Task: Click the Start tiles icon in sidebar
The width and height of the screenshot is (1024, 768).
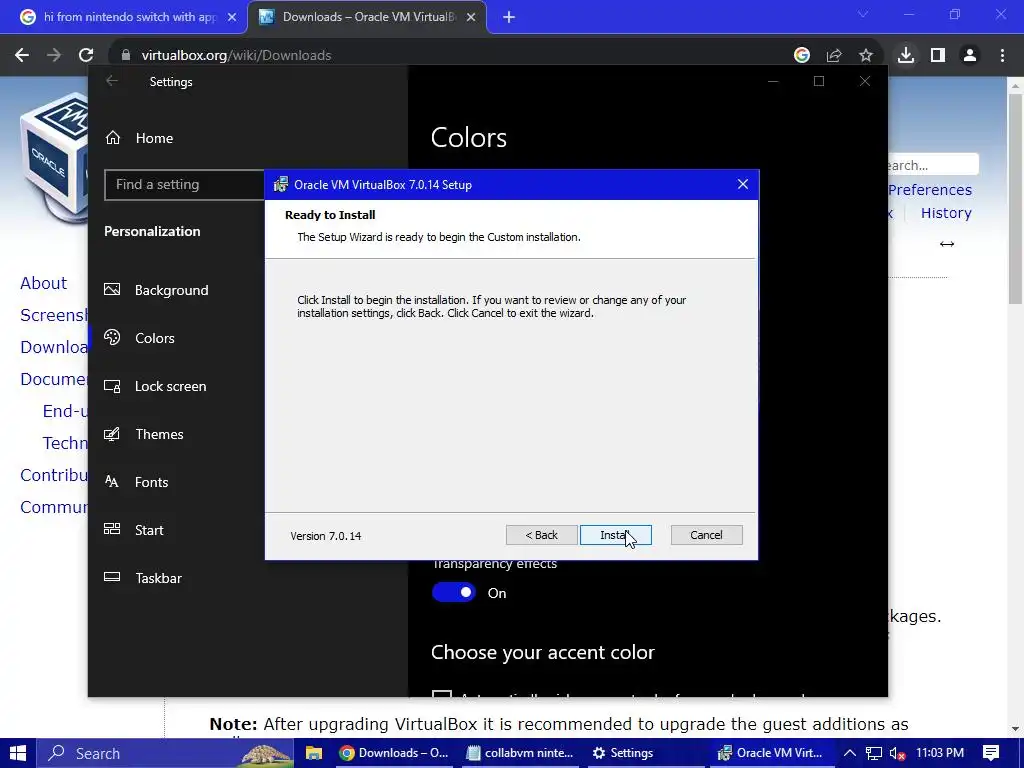Action: pos(112,529)
